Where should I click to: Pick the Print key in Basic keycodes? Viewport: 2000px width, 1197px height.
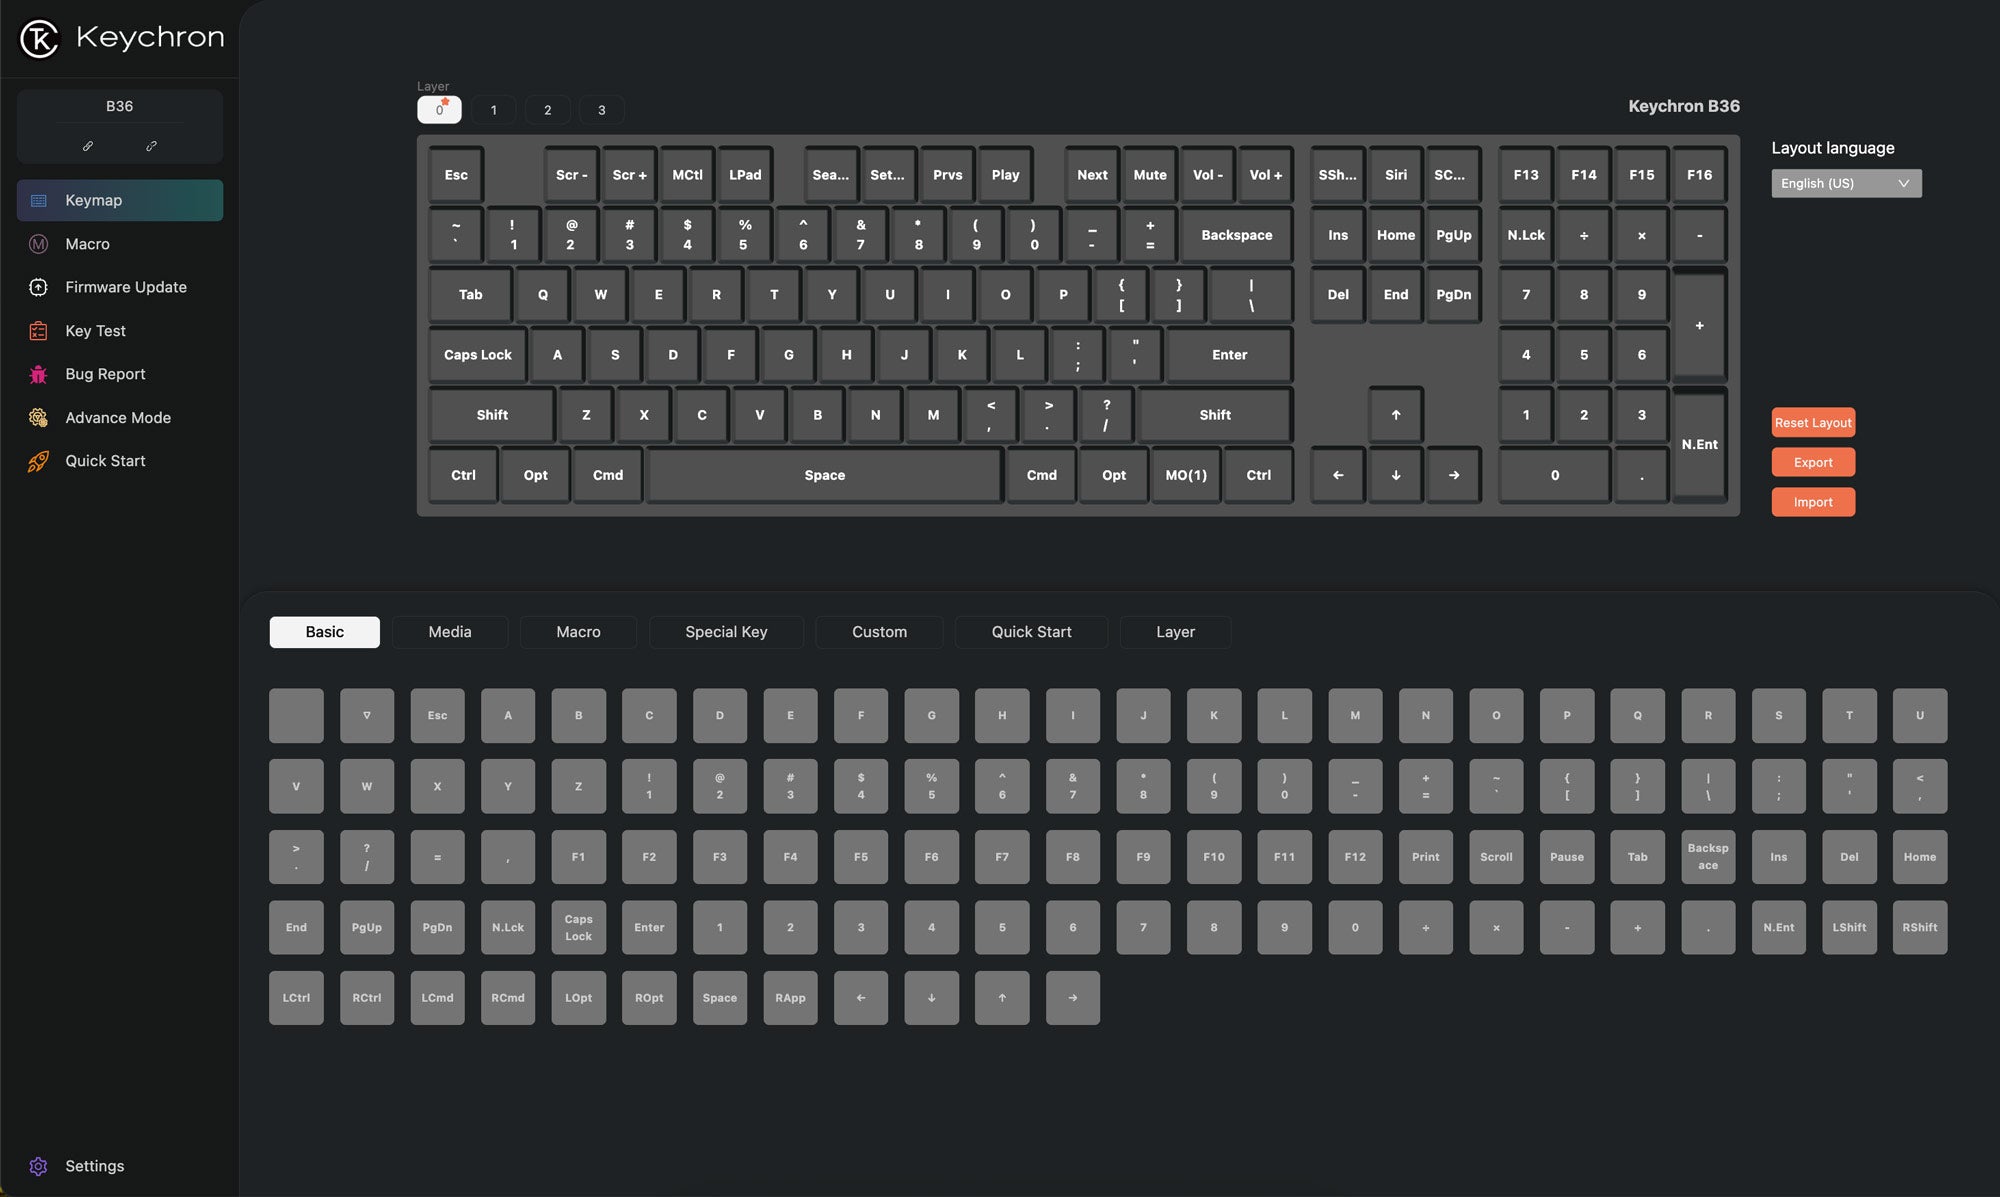coord(1425,857)
